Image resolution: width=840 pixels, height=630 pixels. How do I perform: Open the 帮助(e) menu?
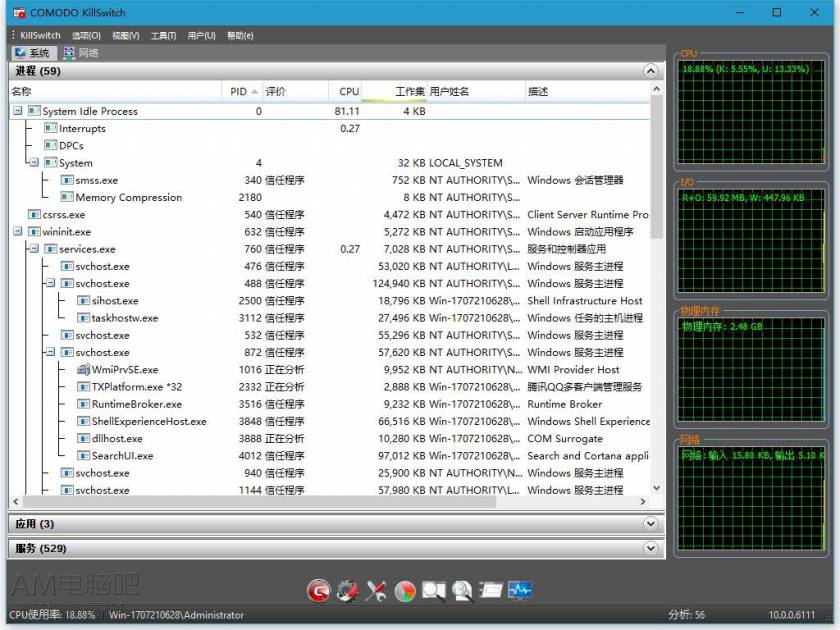tap(240, 35)
